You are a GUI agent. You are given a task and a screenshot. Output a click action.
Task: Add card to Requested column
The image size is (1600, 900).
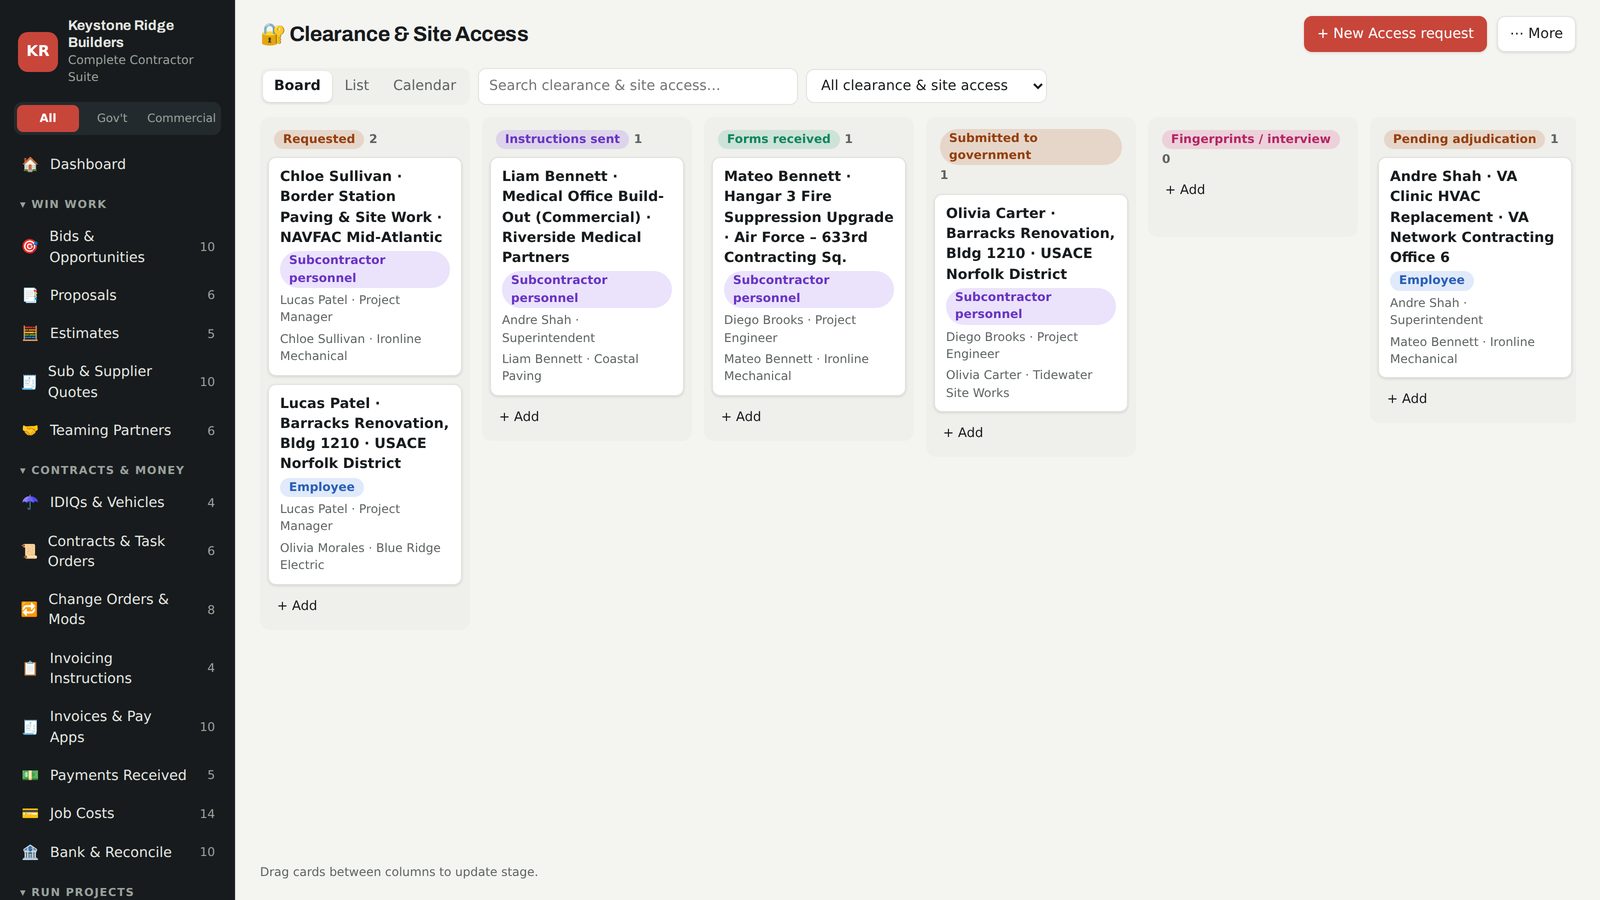click(x=297, y=606)
